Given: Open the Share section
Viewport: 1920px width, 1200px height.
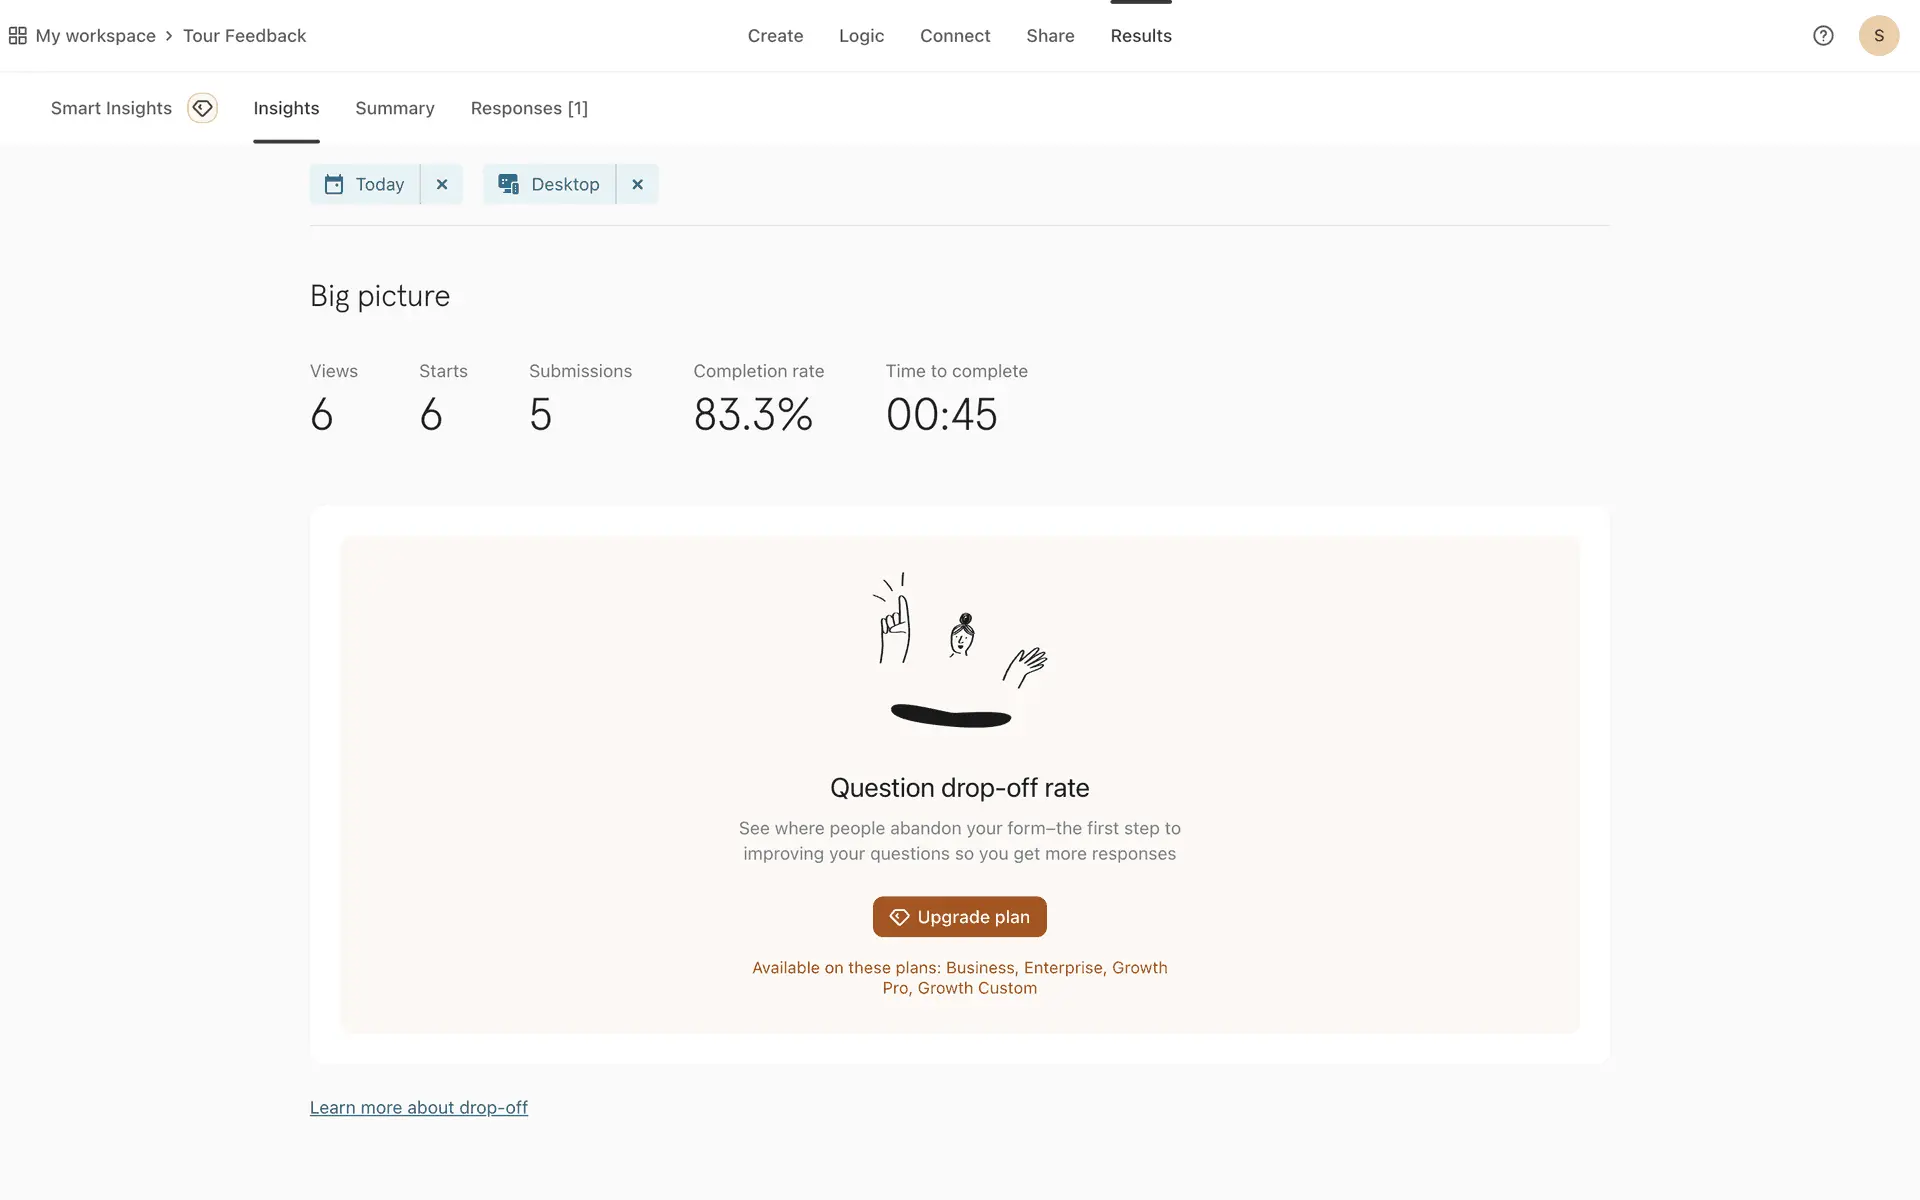Looking at the screenshot, I should (1050, 36).
